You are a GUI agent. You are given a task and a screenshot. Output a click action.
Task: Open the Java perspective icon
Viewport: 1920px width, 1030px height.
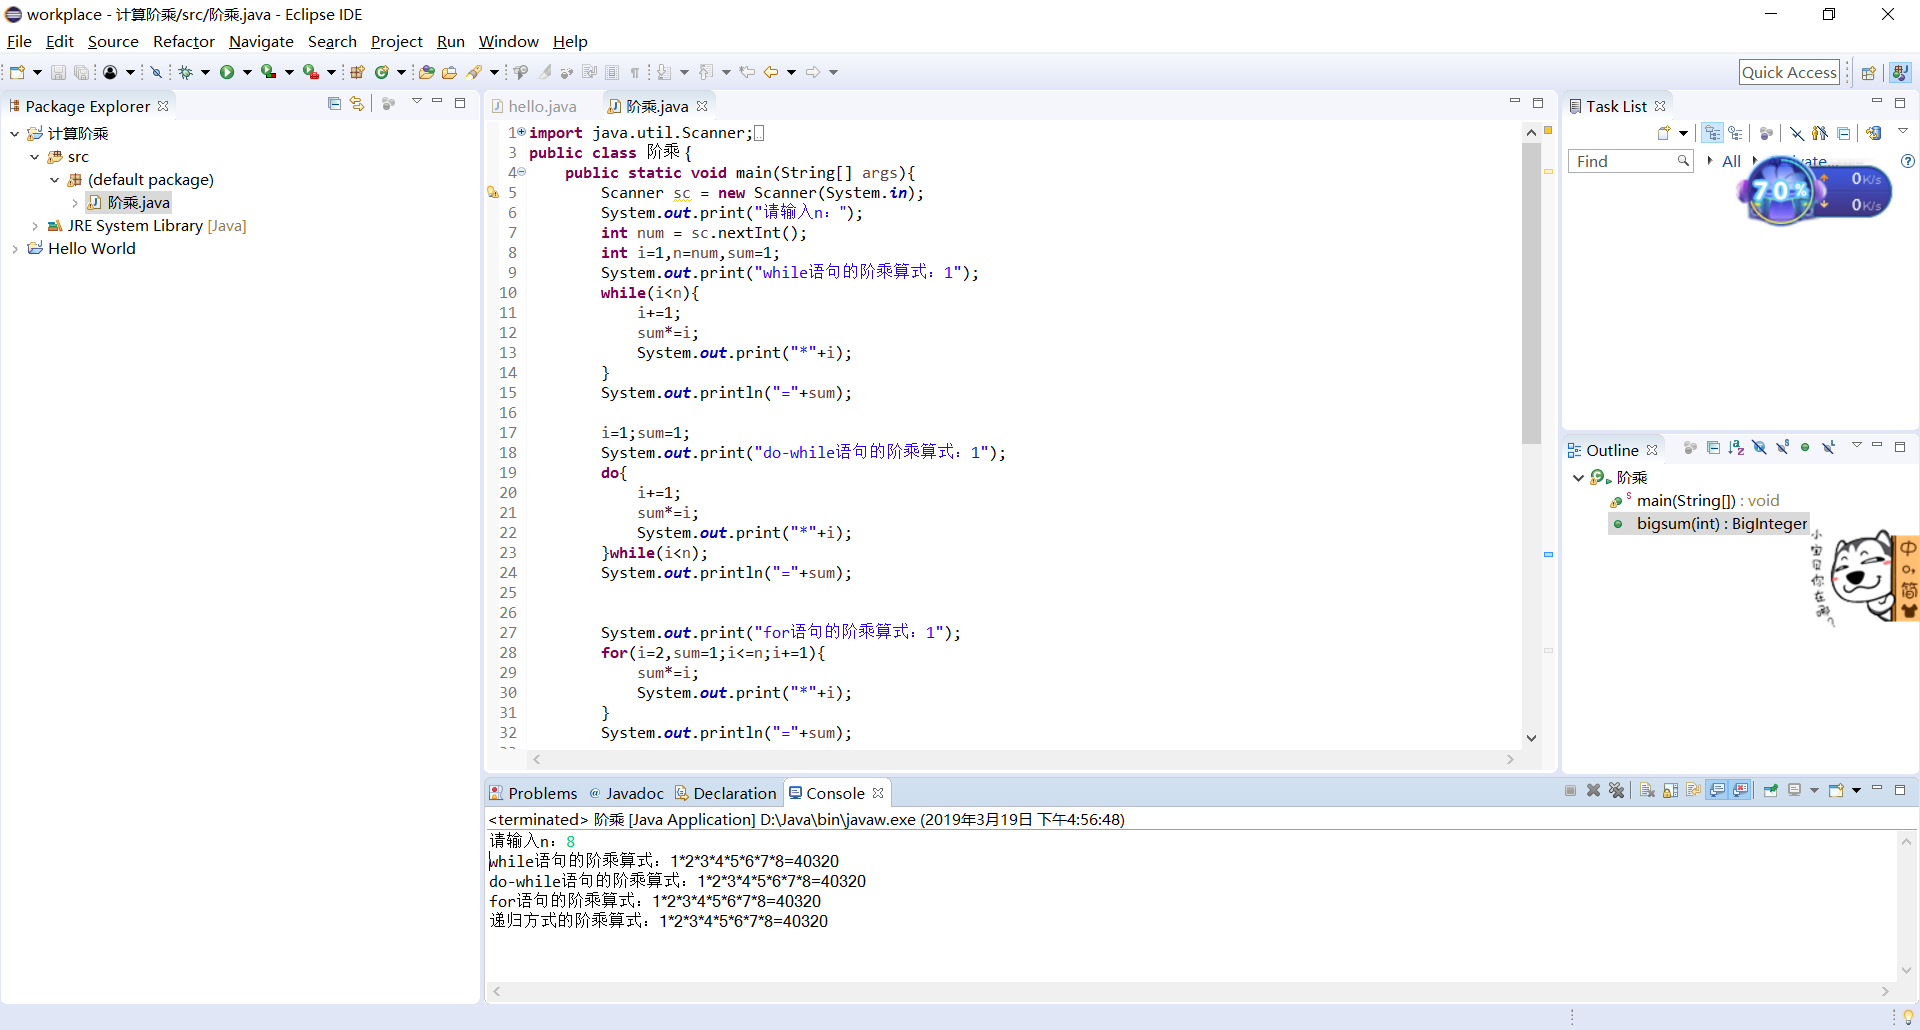1900,72
